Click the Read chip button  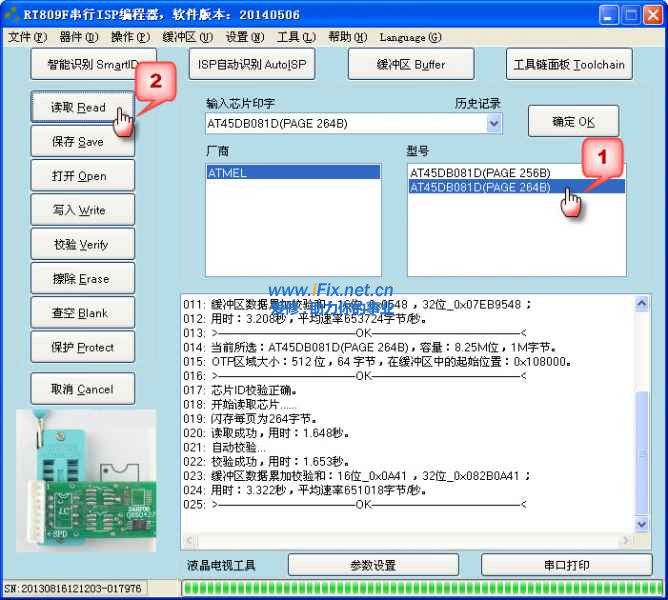pos(78,108)
